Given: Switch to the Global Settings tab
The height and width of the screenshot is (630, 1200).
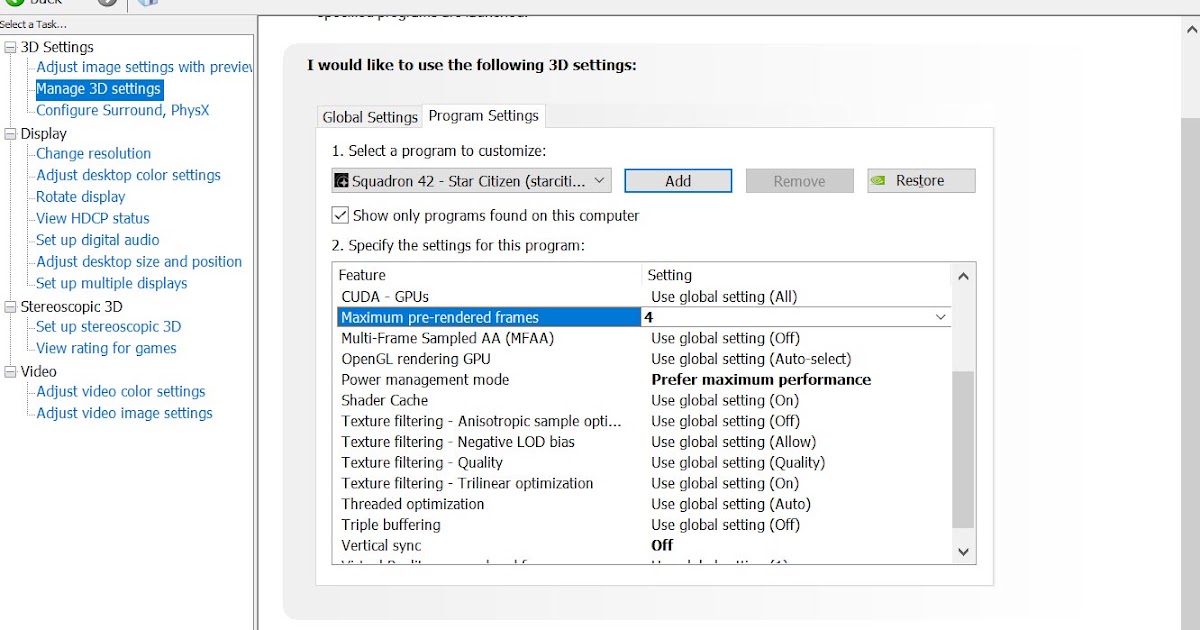Looking at the screenshot, I should click(369, 117).
